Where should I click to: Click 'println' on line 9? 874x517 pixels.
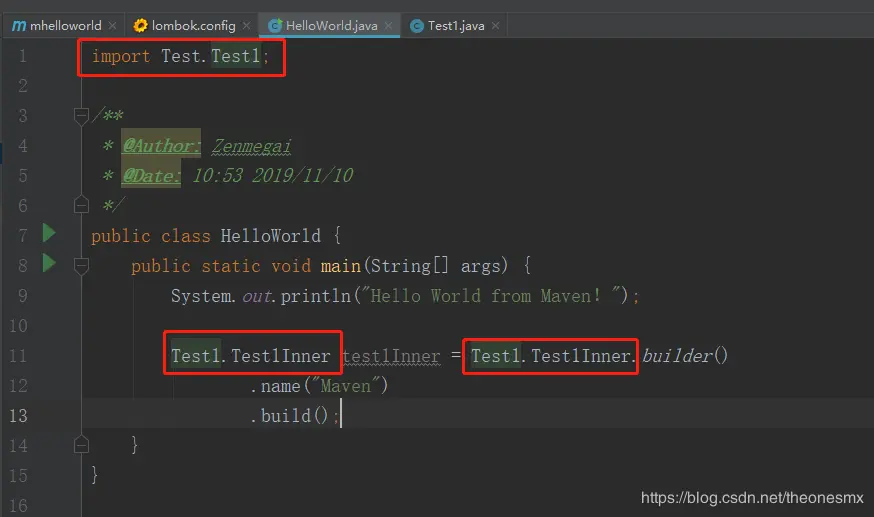315,296
